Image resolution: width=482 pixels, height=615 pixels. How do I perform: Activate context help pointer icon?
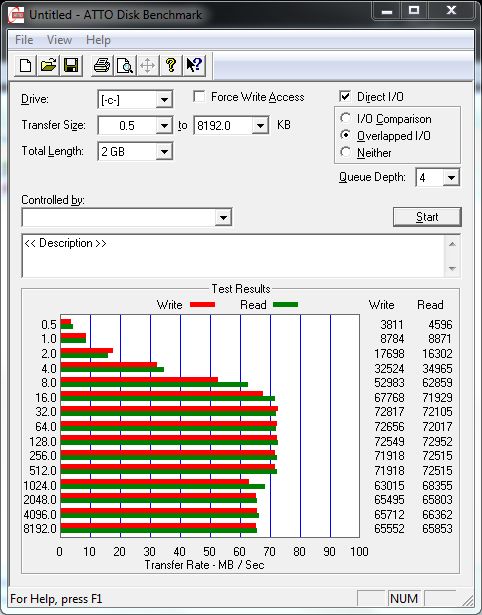(194, 65)
